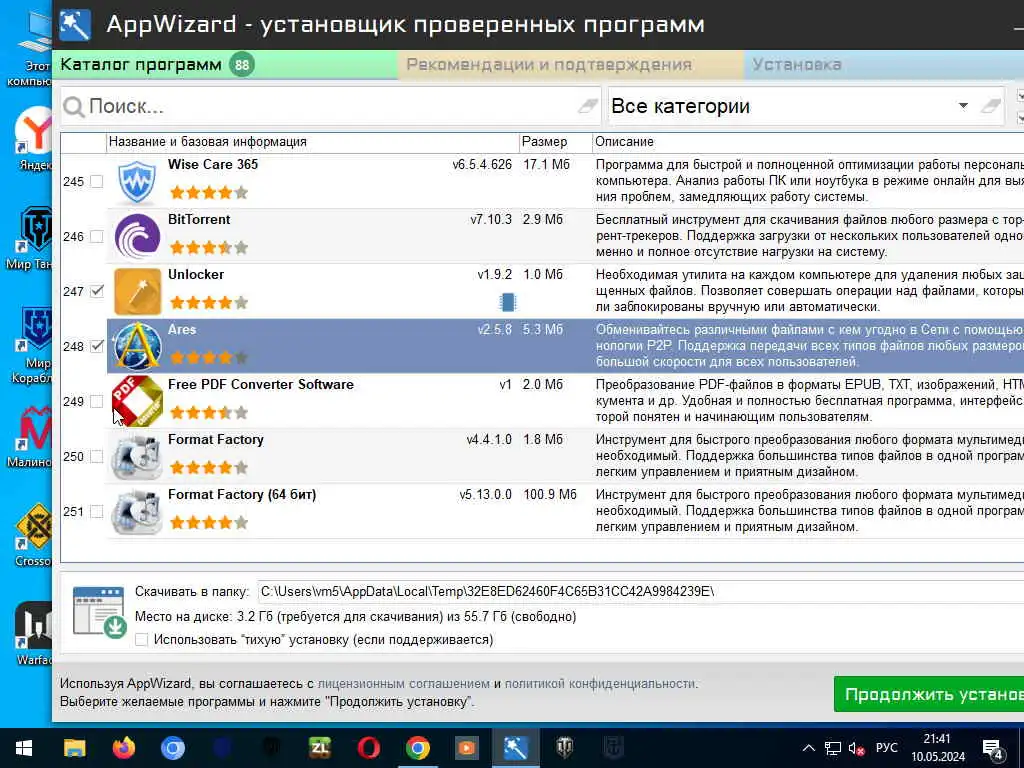Click the Описание column header
Screen dimensions: 1024x768
tap(808, 142)
